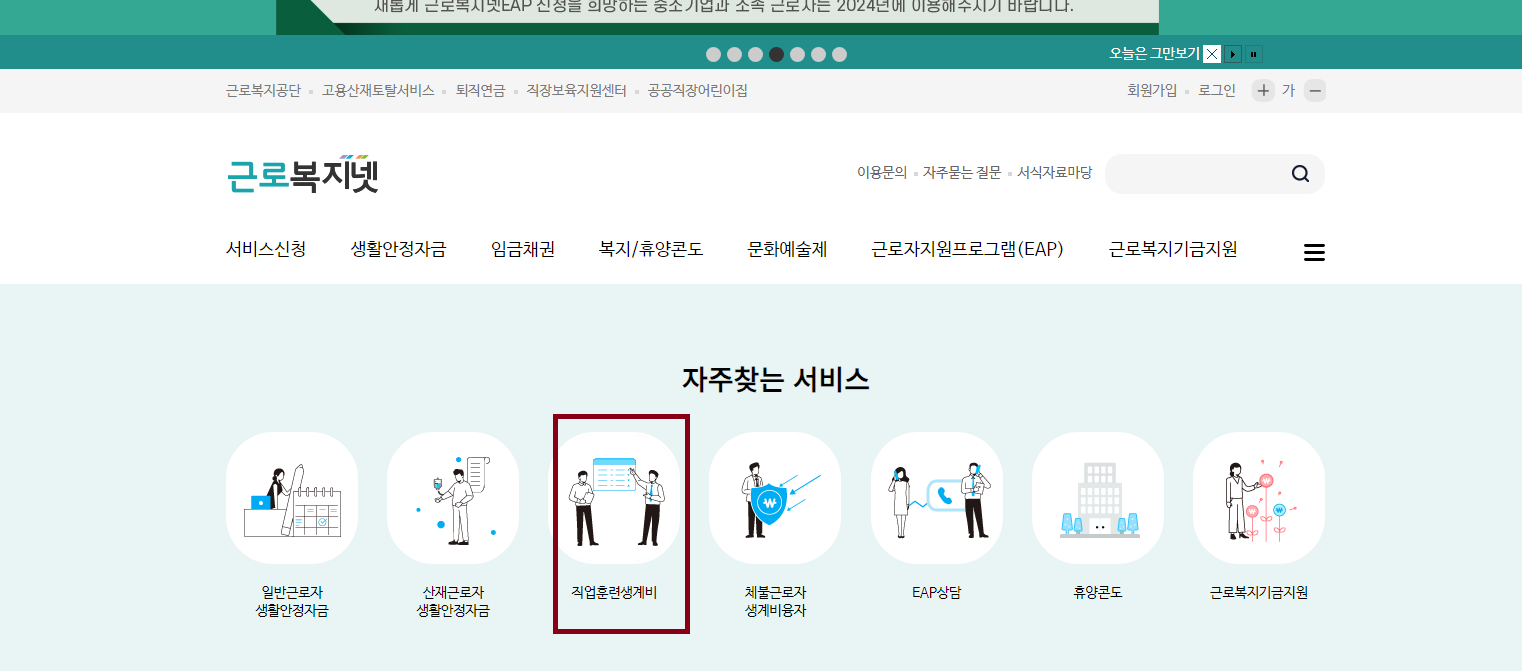Open the 근로복지기금지원 flower icon
This screenshot has width=1522, height=671.
pyautogui.click(x=1258, y=498)
